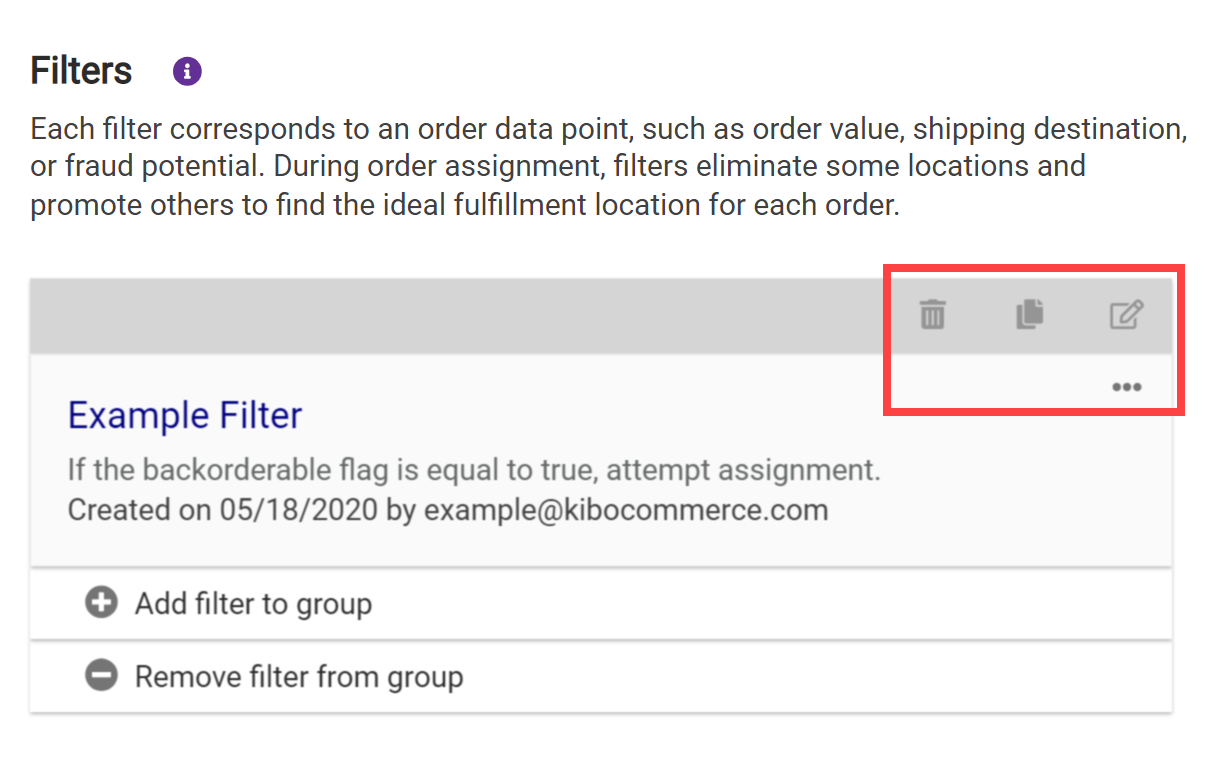
Task: Open the Example Filter title link
Action: (x=185, y=415)
